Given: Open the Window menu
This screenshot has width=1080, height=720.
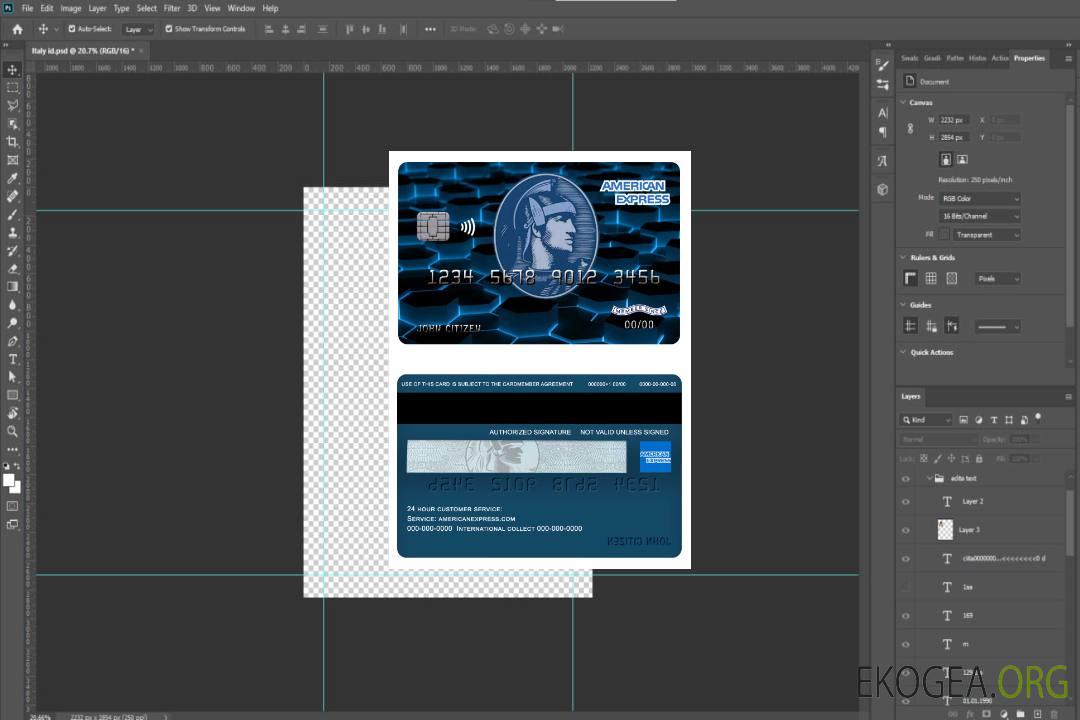Looking at the screenshot, I should [241, 8].
